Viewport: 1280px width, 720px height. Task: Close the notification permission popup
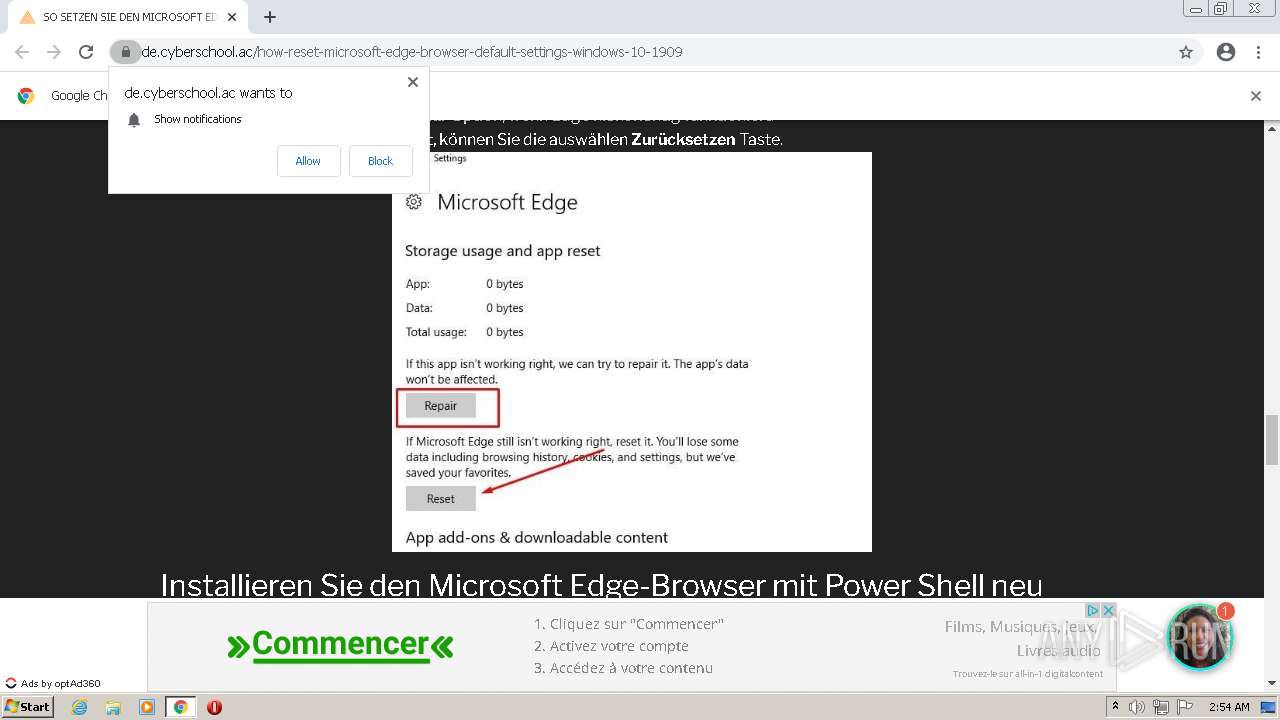(412, 82)
